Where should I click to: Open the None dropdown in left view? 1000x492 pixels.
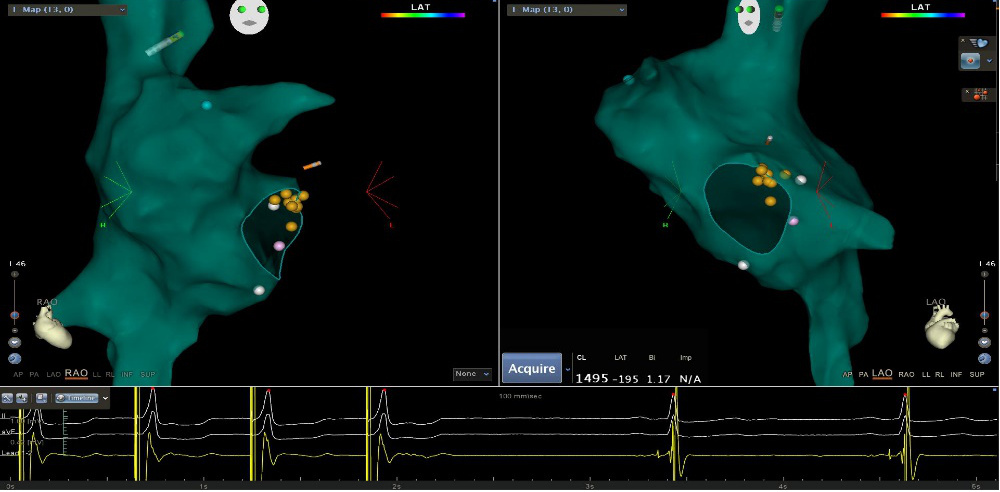(472, 374)
